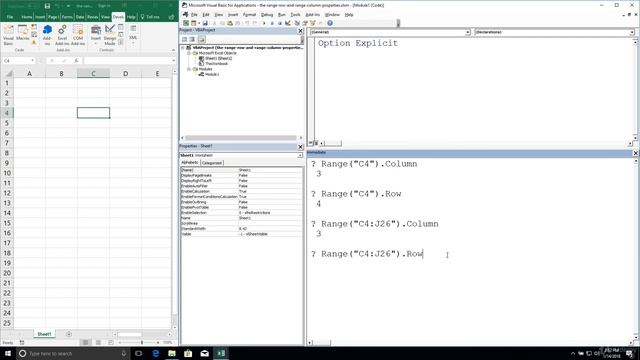Image resolution: width=640 pixels, height=360 pixels.
Task: Select the Sheet1 worksheet tab
Action: [44, 334]
